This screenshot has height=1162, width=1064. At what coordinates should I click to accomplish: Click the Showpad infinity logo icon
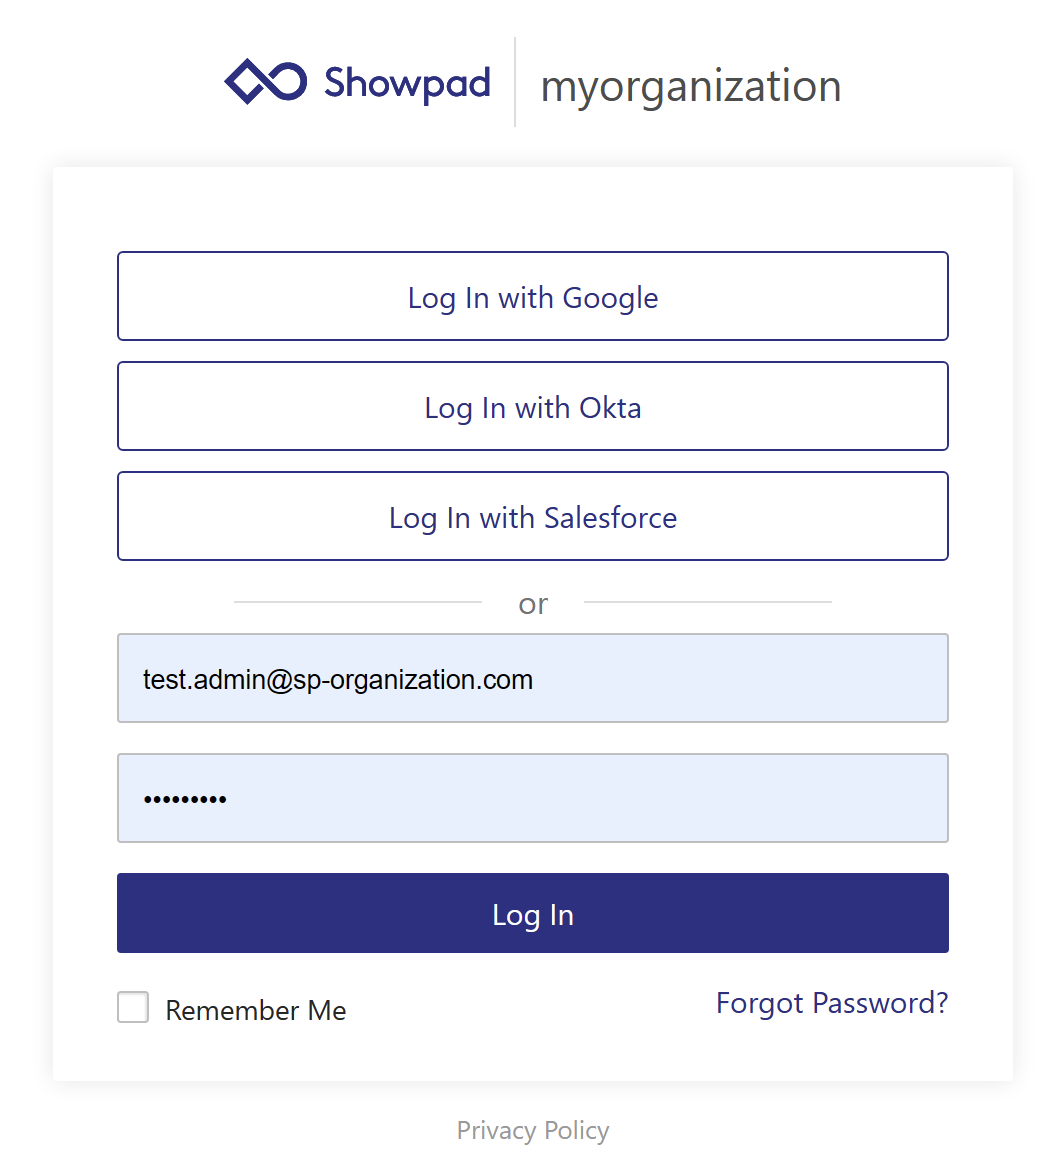click(265, 82)
